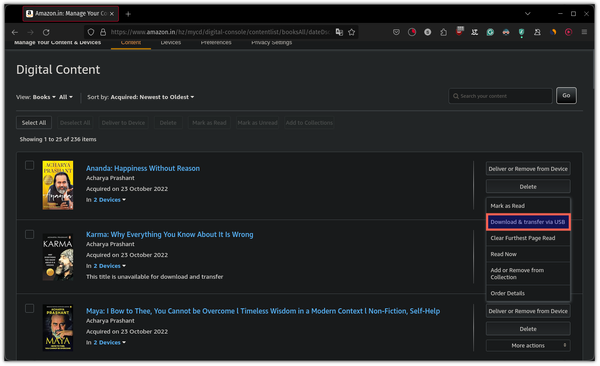The height and width of the screenshot is (366, 600).
Task: Open Maya: I Bow to Thee title link
Action: [263, 311]
